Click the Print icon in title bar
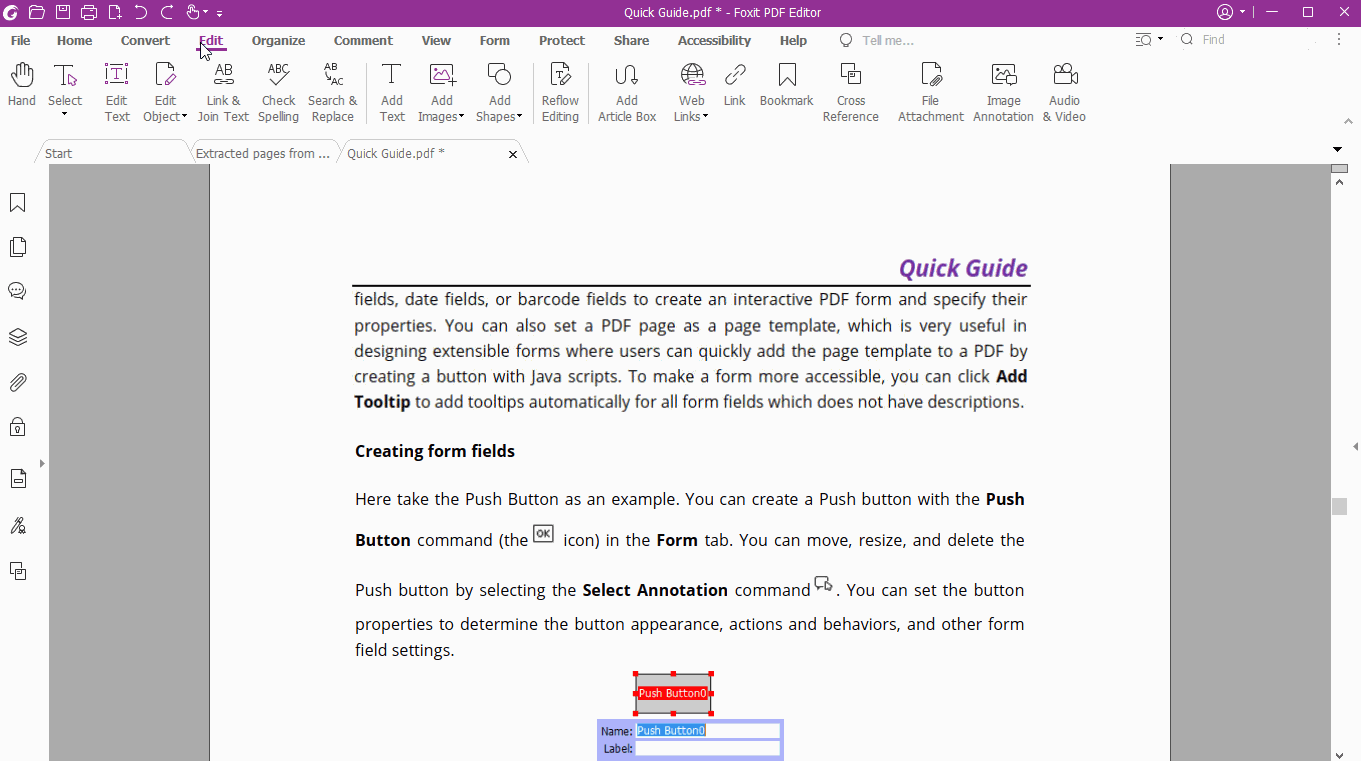This screenshot has width=1361, height=761. point(89,12)
